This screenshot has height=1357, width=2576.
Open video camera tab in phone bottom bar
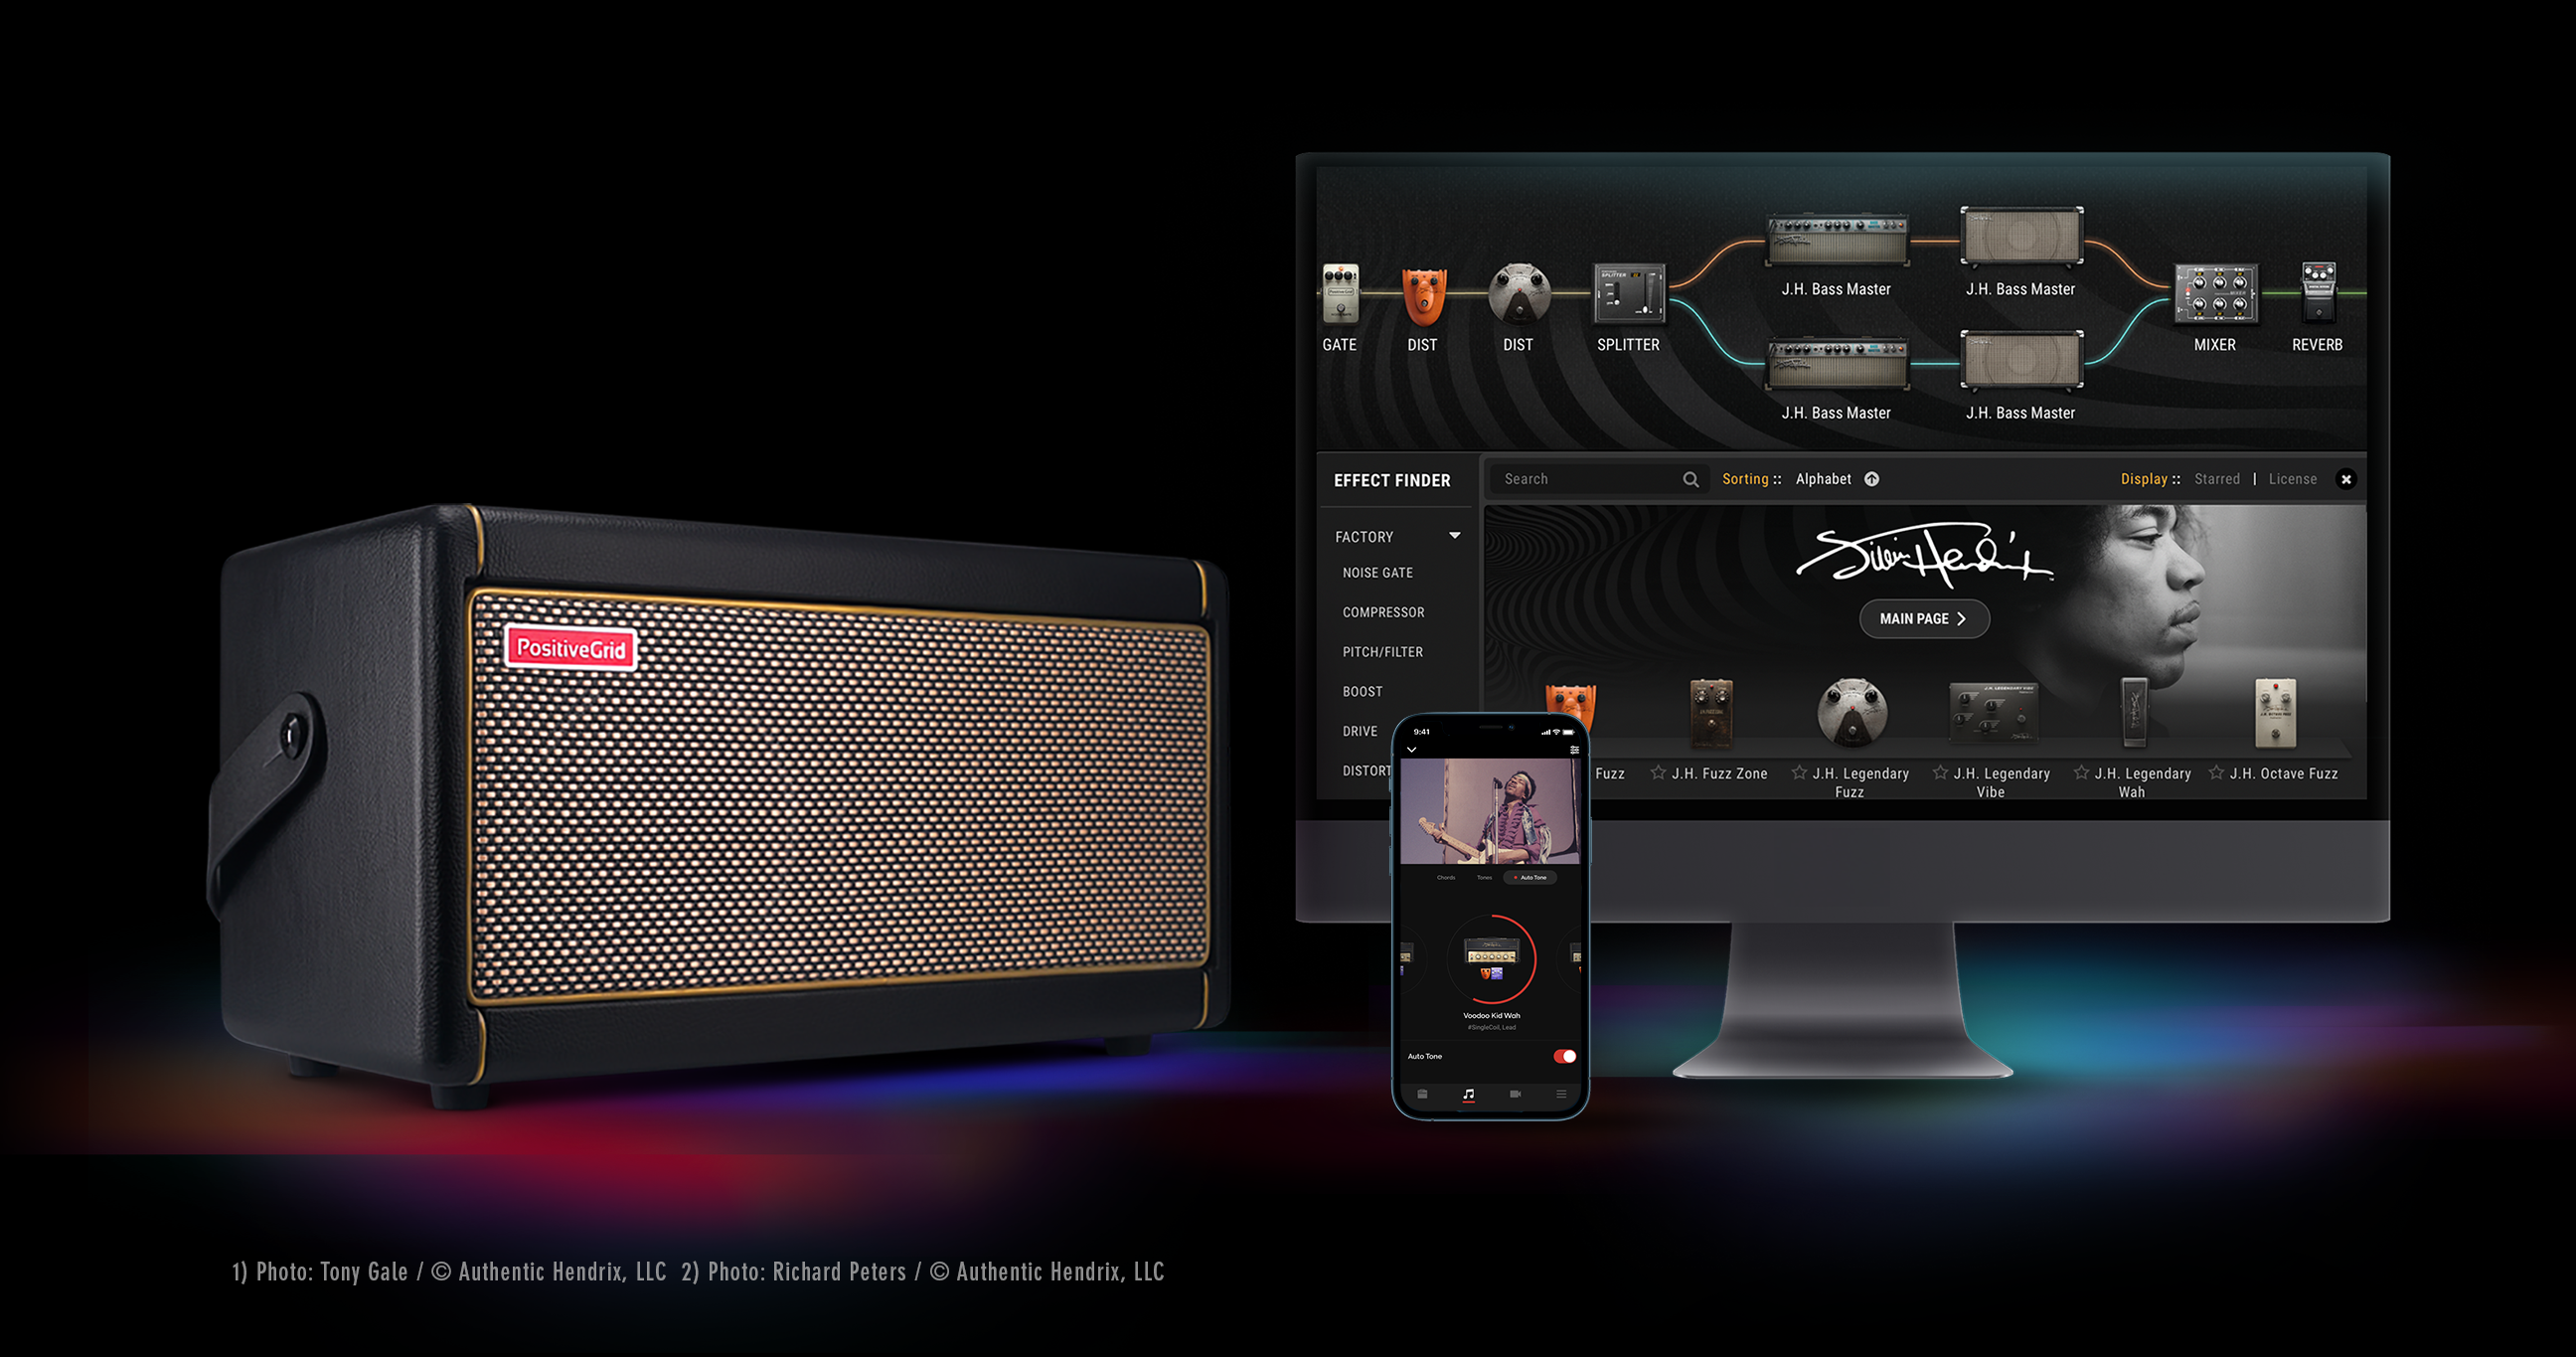[x=1515, y=1095]
